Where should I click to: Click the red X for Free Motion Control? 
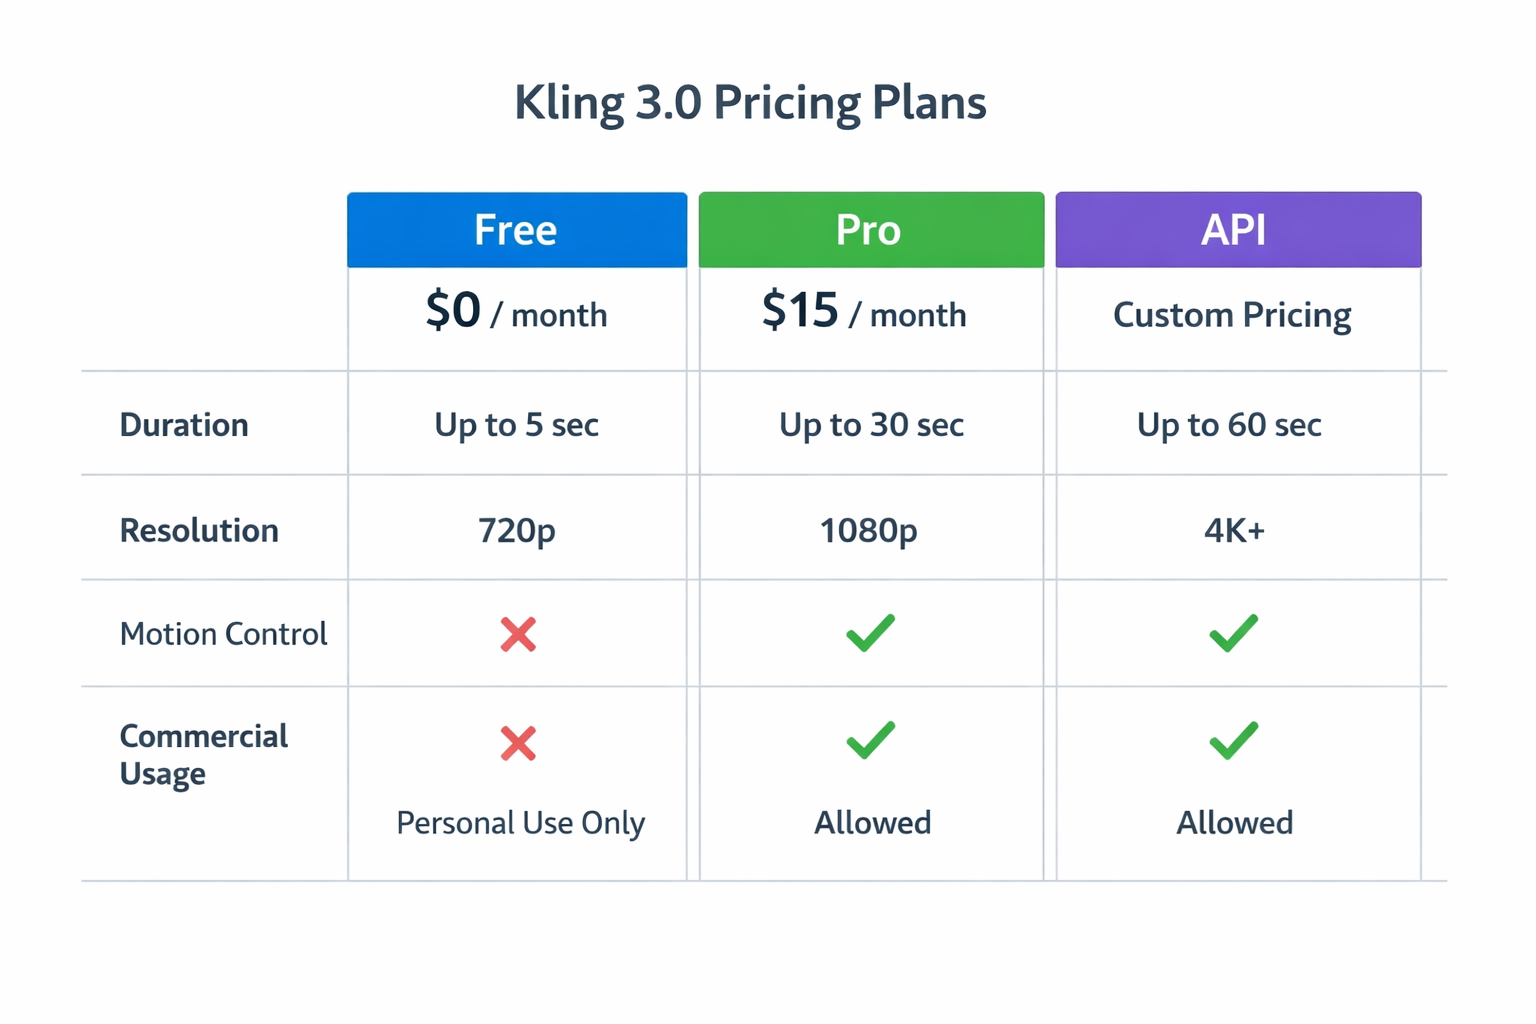[518, 635]
